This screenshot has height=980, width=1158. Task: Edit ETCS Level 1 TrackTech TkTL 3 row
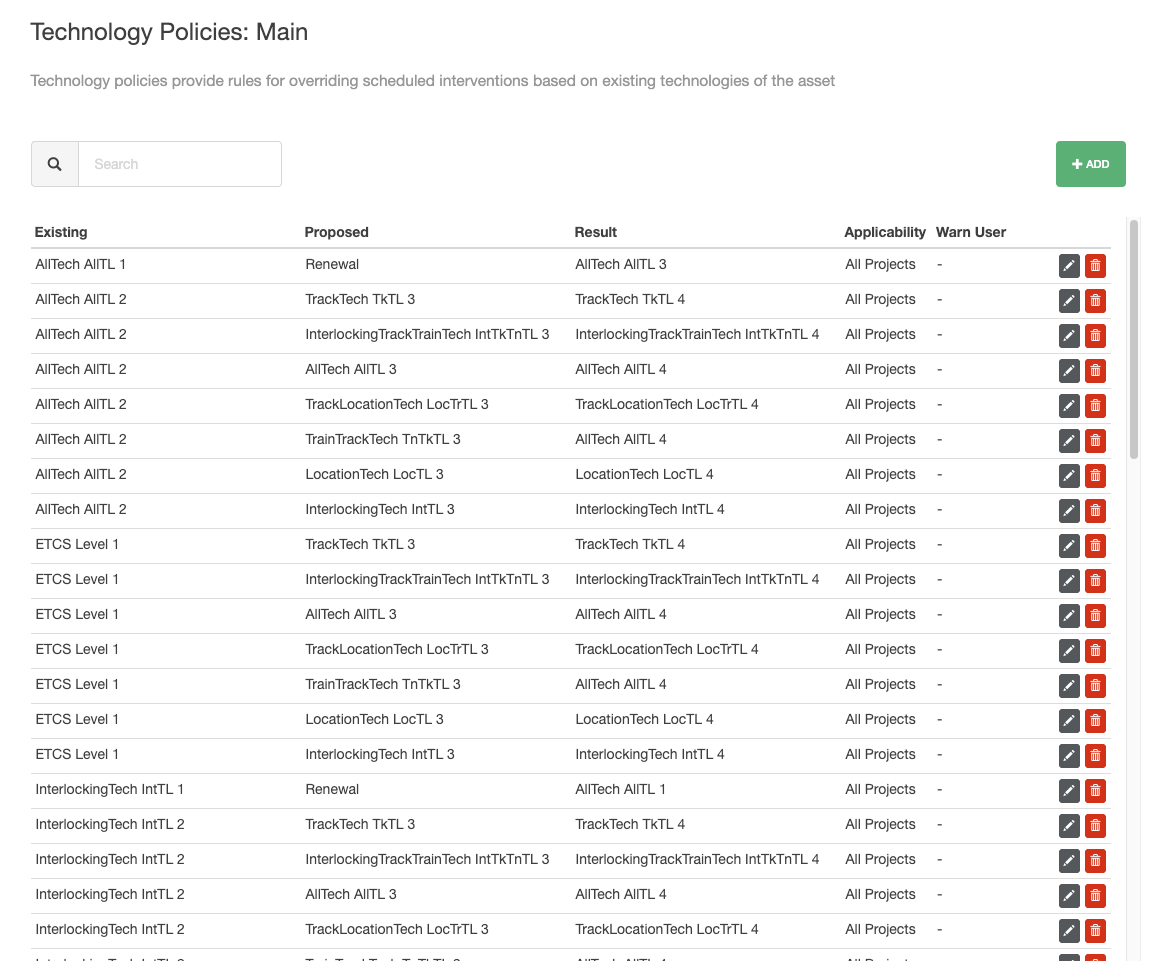pyautogui.click(x=1069, y=545)
